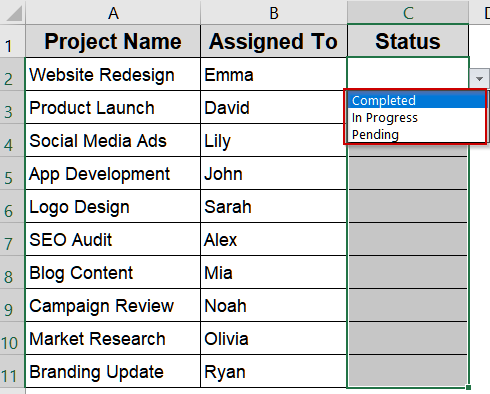Screen dimensions: 490x394
Task: Click the Project Name header cell
Action: click(113, 41)
